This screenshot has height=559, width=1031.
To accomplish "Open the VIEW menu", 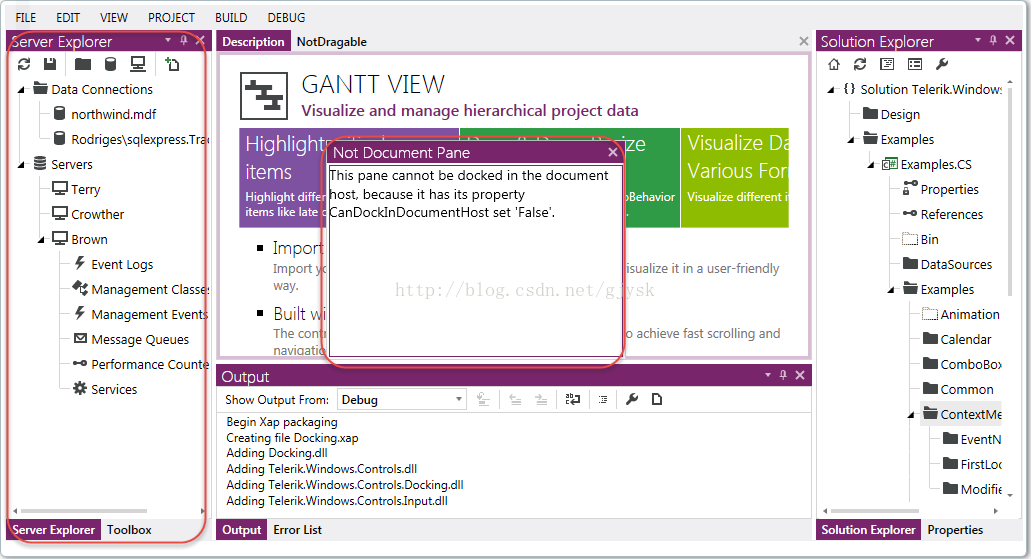I will click(x=114, y=18).
